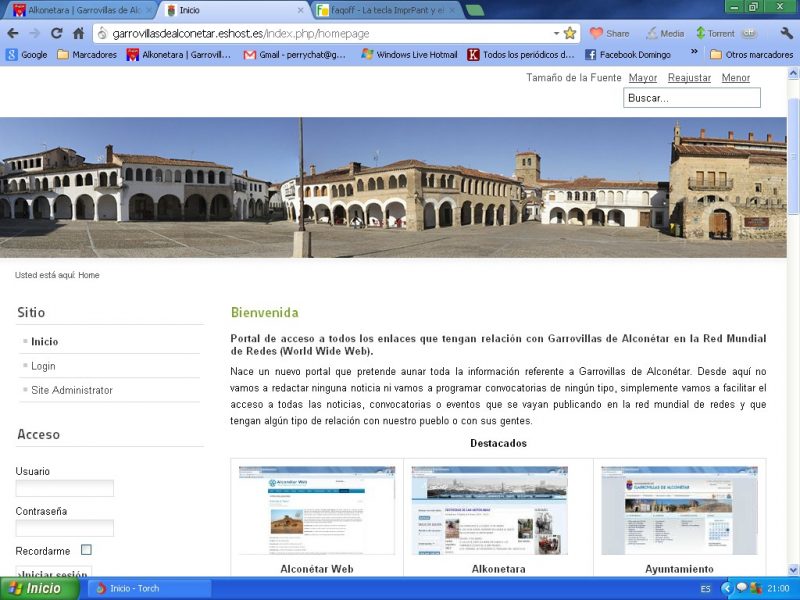Enable the Recordarme checkbox
This screenshot has width=800, height=600.
pyautogui.click(x=86, y=550)
